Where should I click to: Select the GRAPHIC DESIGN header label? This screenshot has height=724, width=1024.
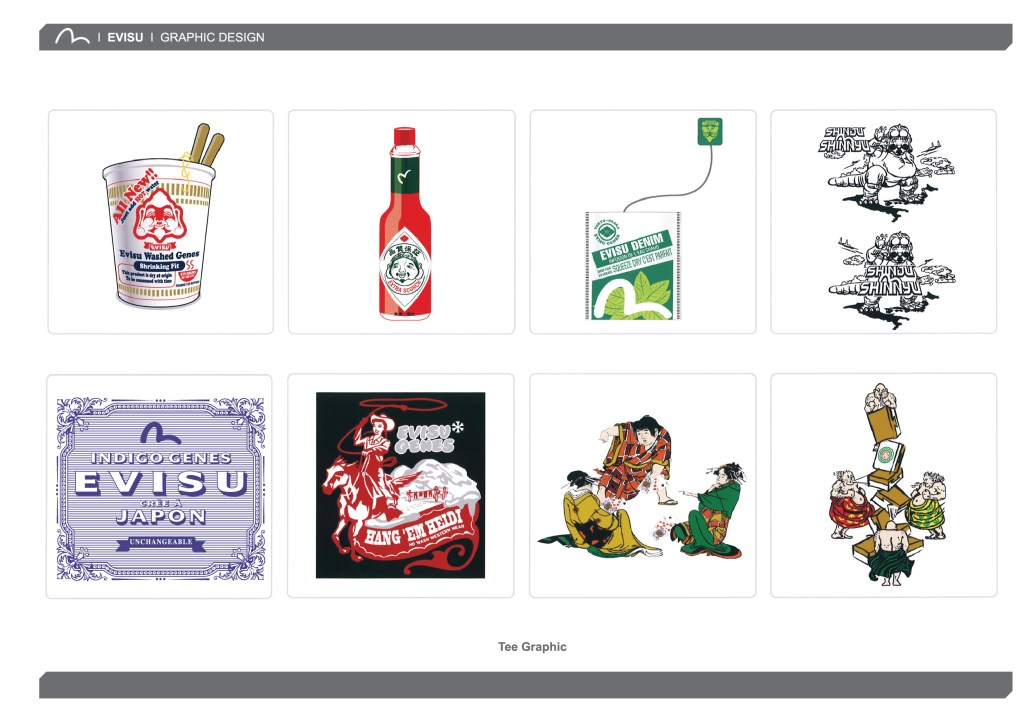(x=212, y=38)
